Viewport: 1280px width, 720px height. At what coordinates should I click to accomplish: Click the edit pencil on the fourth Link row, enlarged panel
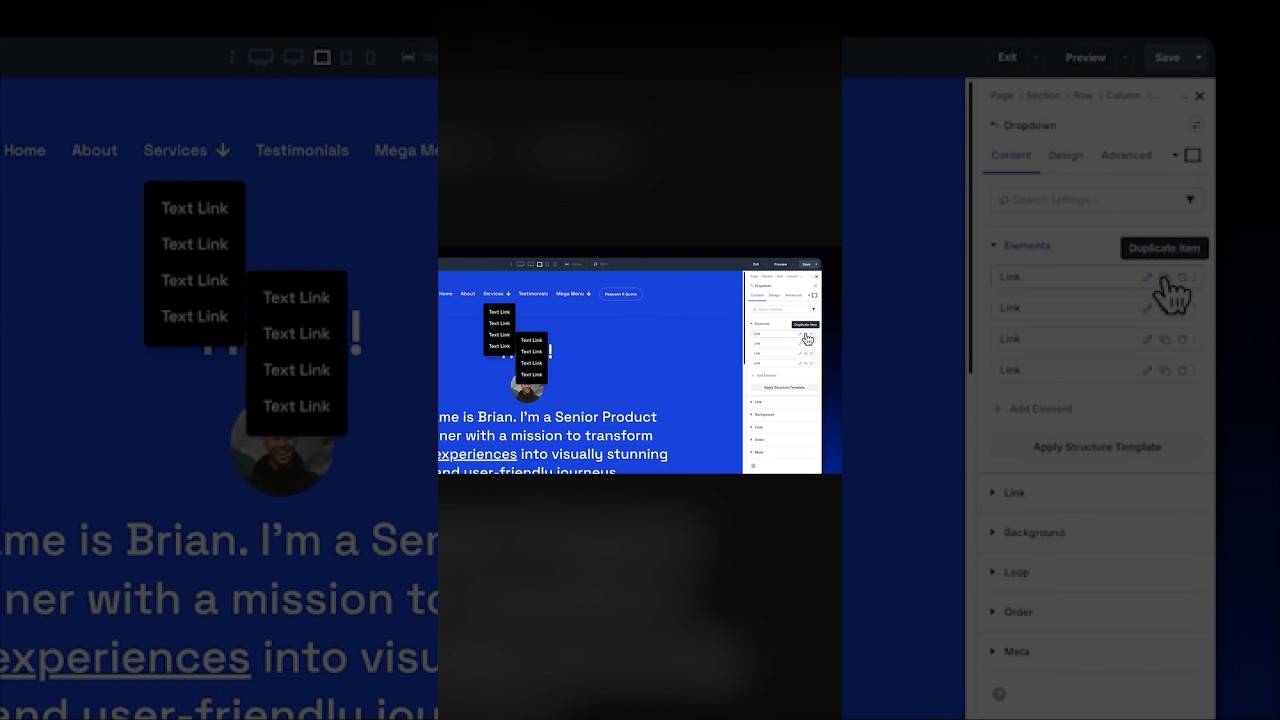click(1148, 370)
